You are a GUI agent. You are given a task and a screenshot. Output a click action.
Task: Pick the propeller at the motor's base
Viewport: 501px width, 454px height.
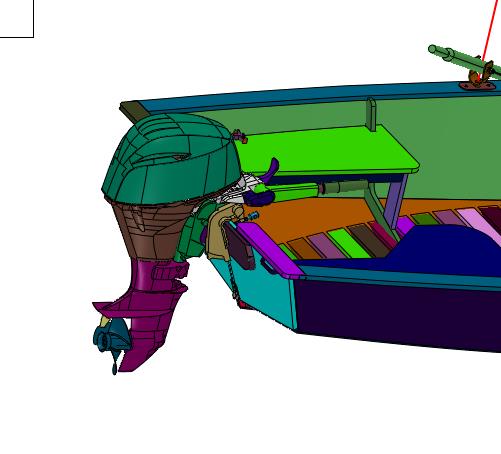tap(112, 342)
